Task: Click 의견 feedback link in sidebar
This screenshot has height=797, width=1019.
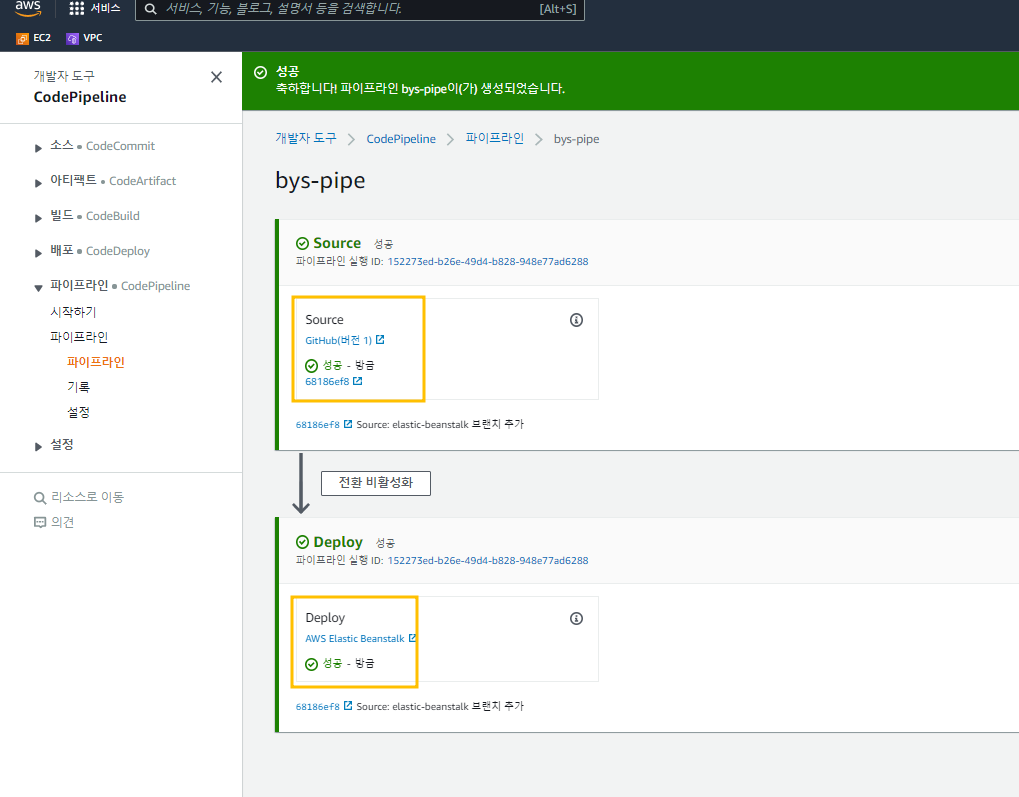Action: pos(62,522)
